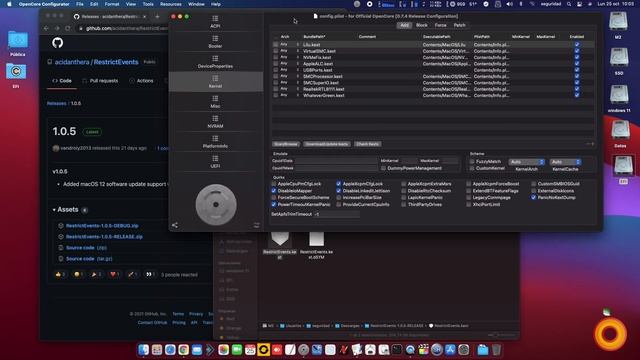Click the share icon in the sidebar

coord(175,225)
